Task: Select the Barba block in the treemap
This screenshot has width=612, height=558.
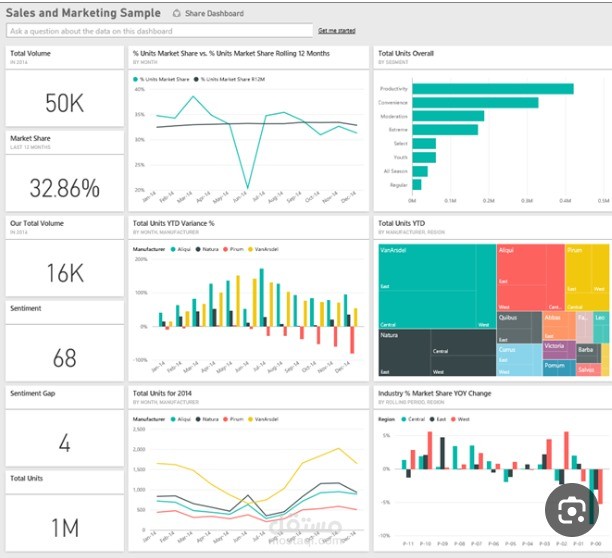Action: tap(589, 352)
